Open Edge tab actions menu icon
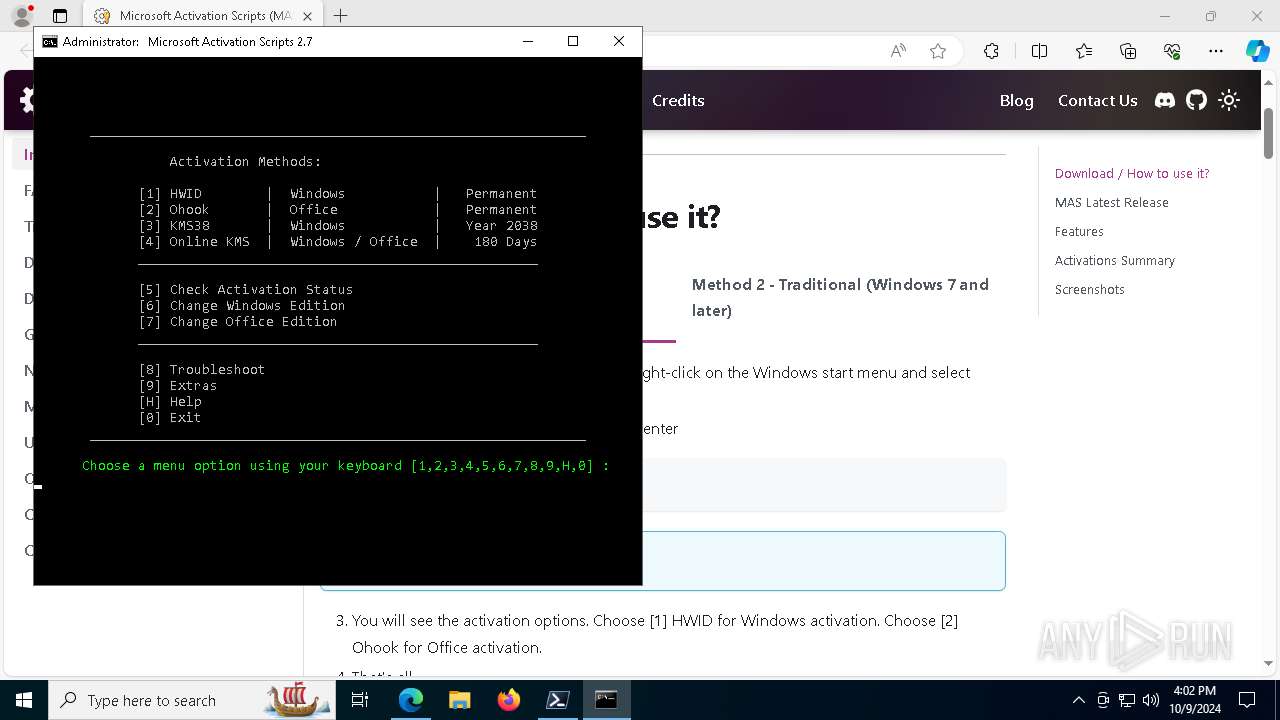 click(x=60, y=16)
